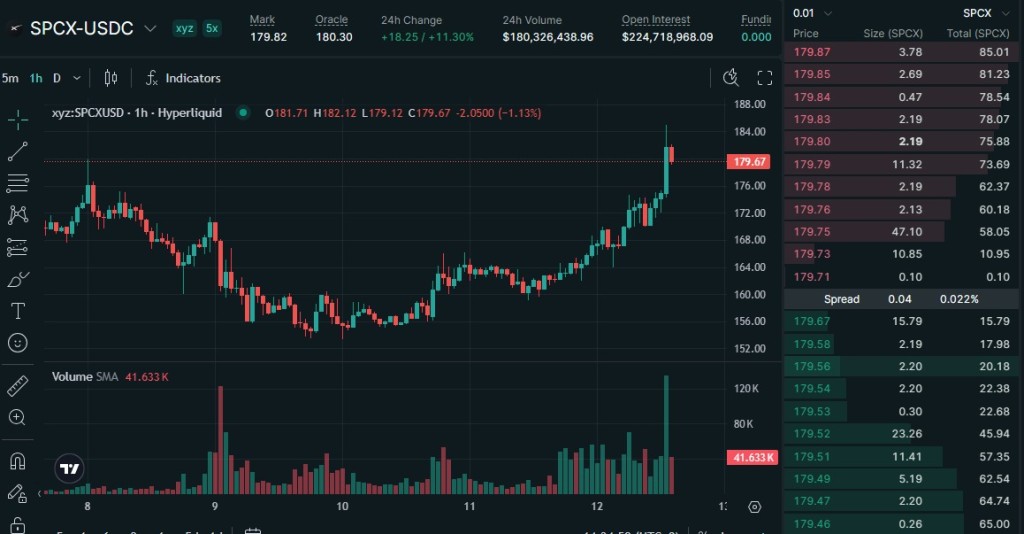Click the Open Interest label
1024x534 pixels.
point(656,20)
